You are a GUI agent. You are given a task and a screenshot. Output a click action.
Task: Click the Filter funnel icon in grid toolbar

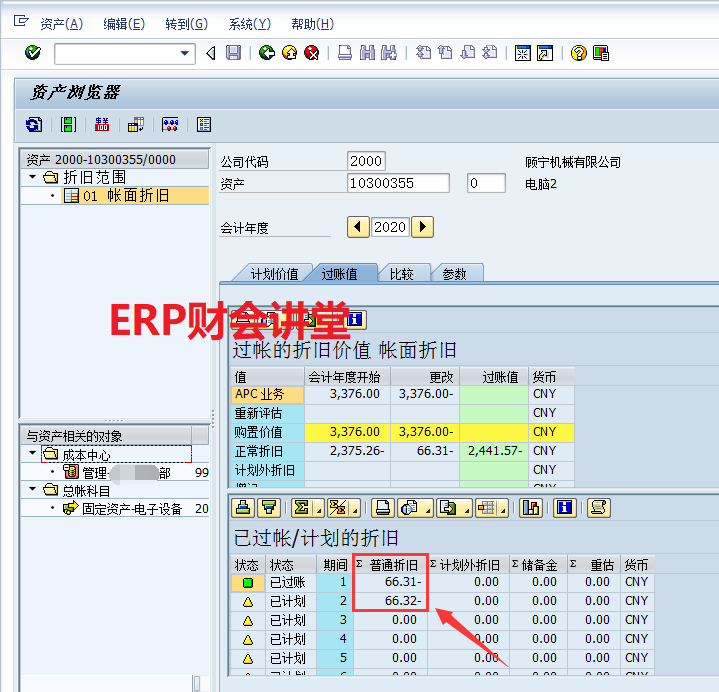[268, 507]
